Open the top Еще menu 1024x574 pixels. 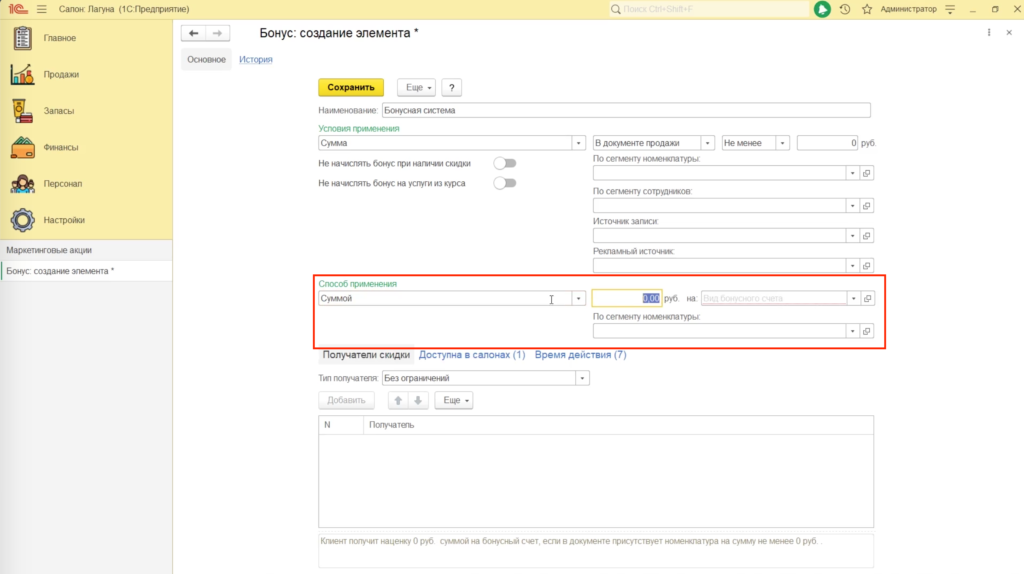416,88
